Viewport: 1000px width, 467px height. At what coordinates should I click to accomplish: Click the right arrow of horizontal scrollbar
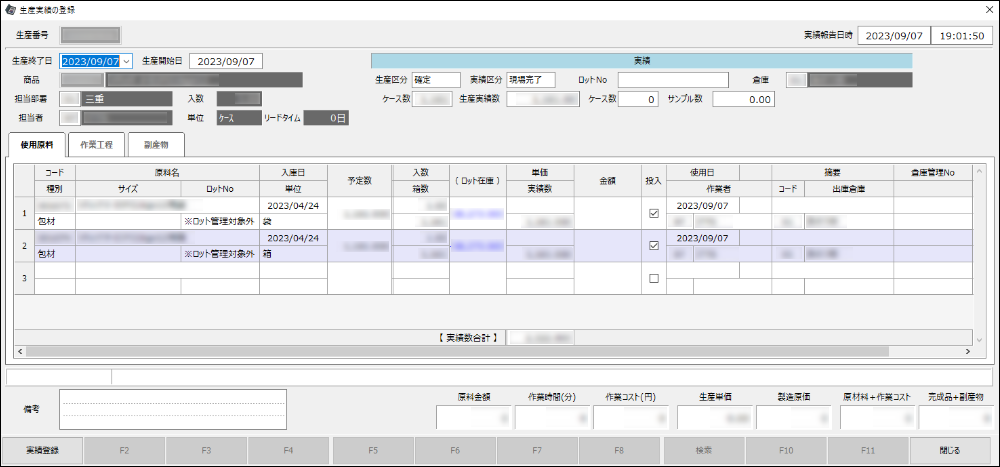(967, 352)
